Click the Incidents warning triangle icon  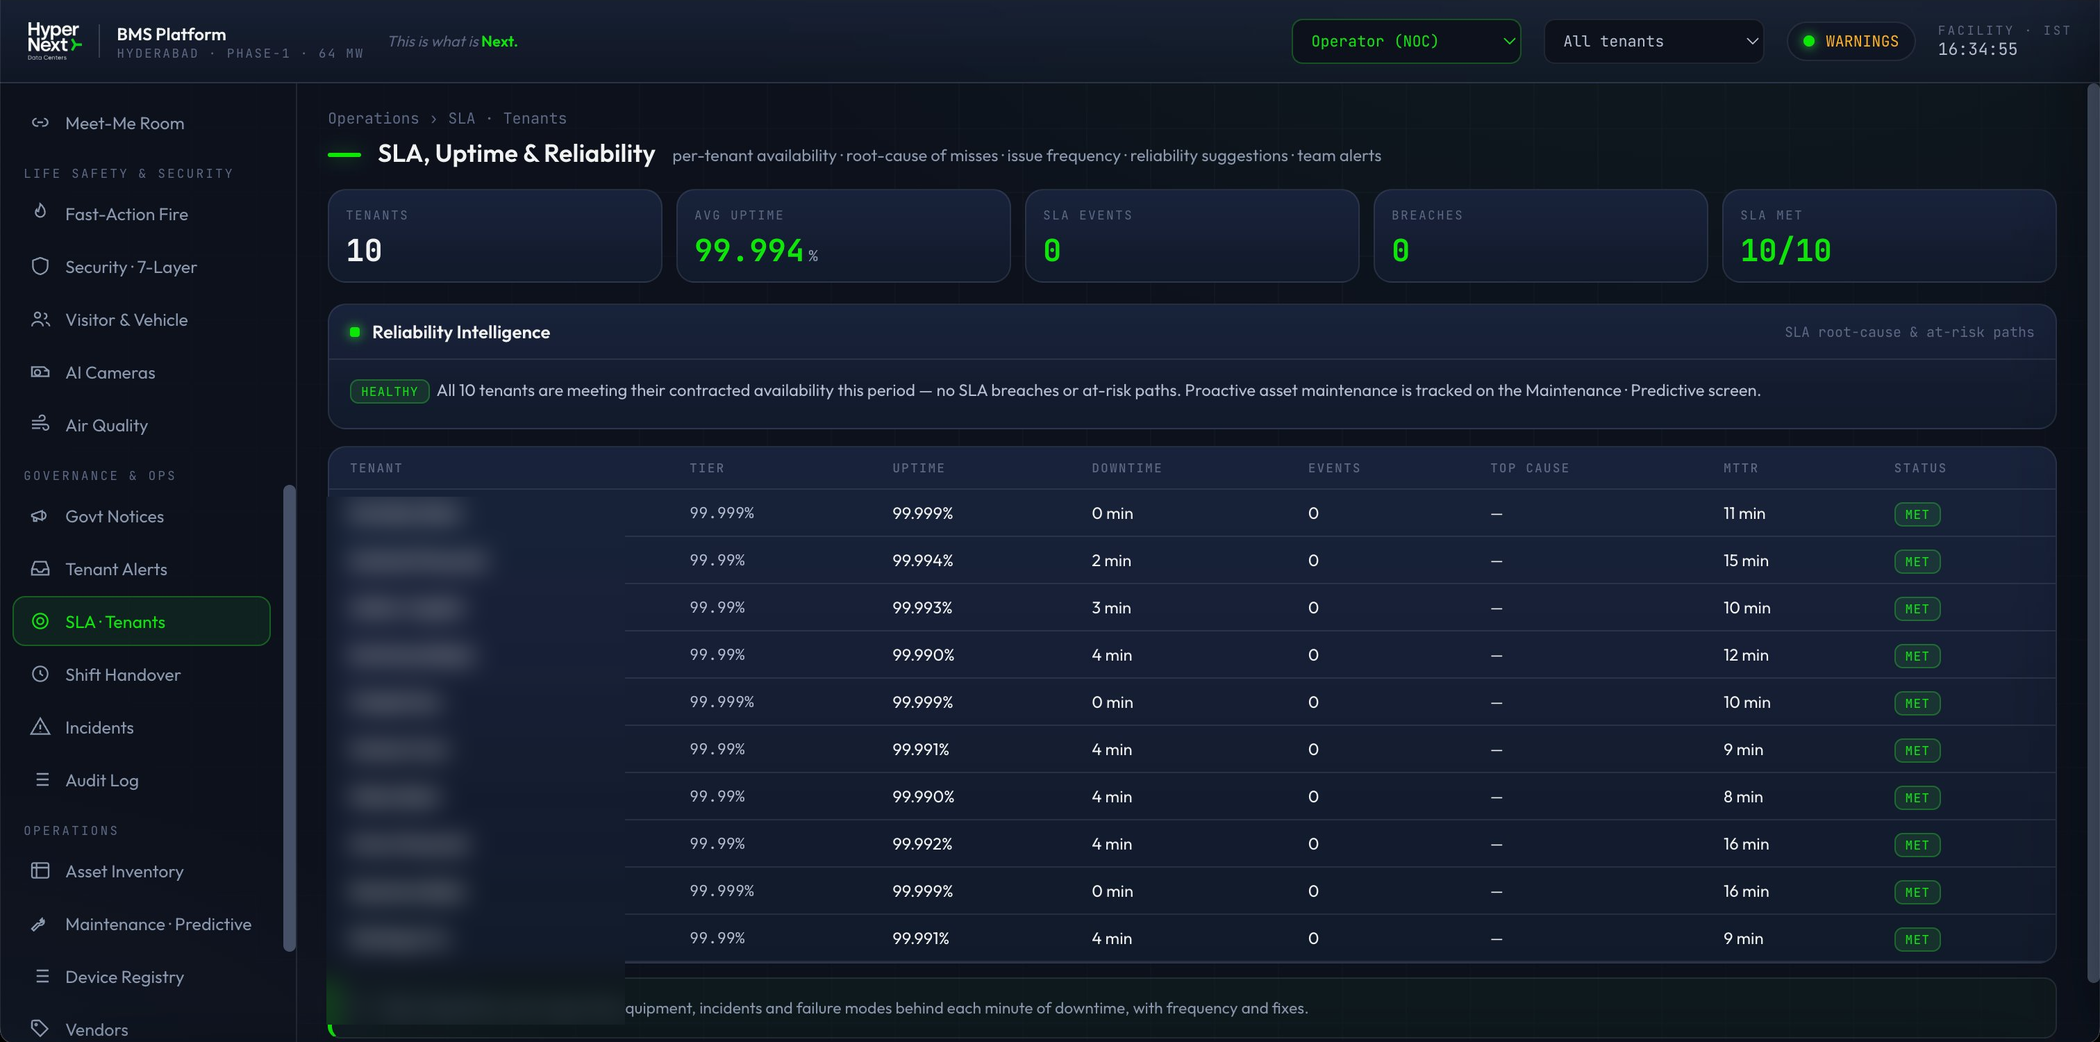point(40,727)
